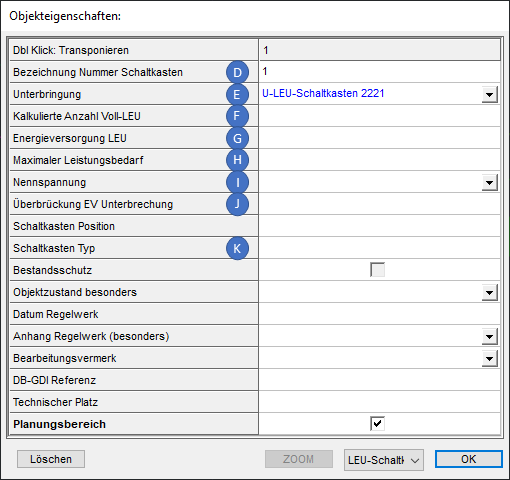The width and height of the screenshot is (510, 480).
Task: Open the LEU-Schaltk combo box
Action: [384, 460]
